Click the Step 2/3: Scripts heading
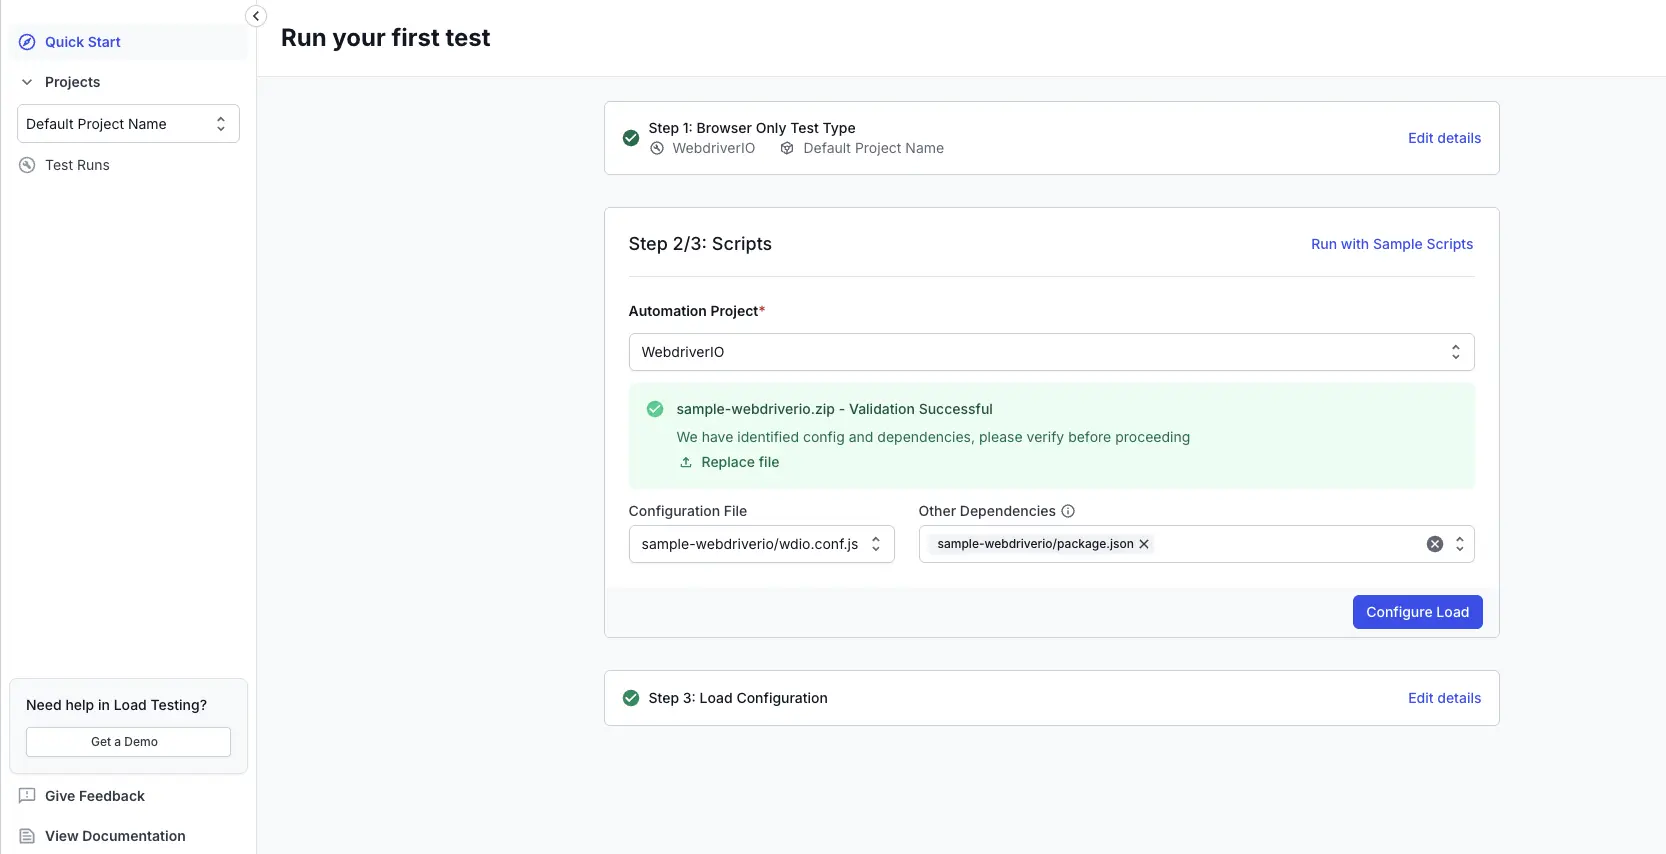Viewport: 1666px width, 854px height. coord(700,244)
